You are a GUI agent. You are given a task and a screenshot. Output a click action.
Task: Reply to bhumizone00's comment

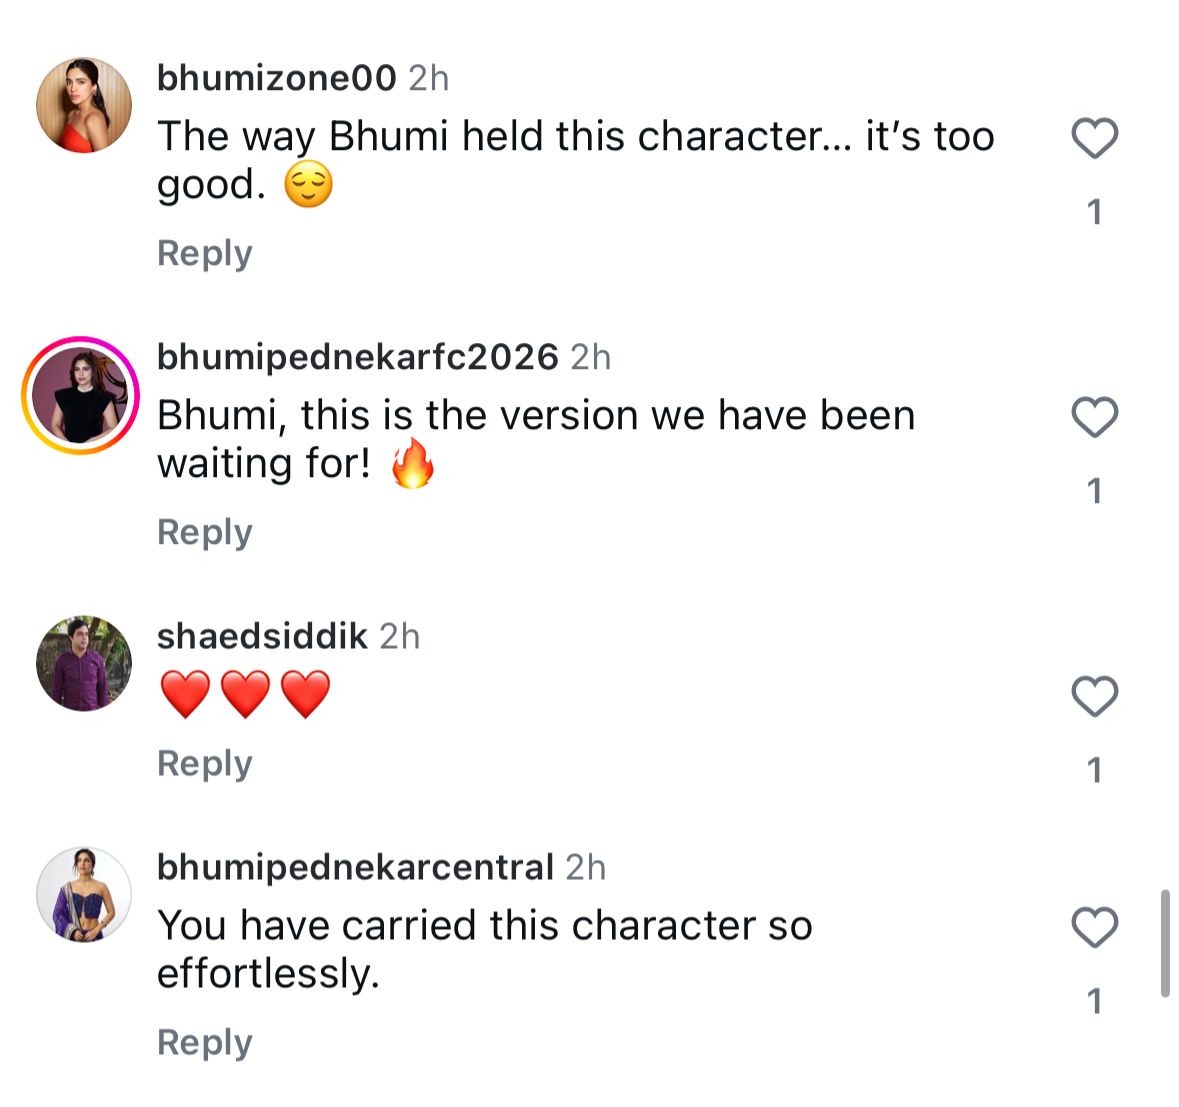click(x=204, y=253)
